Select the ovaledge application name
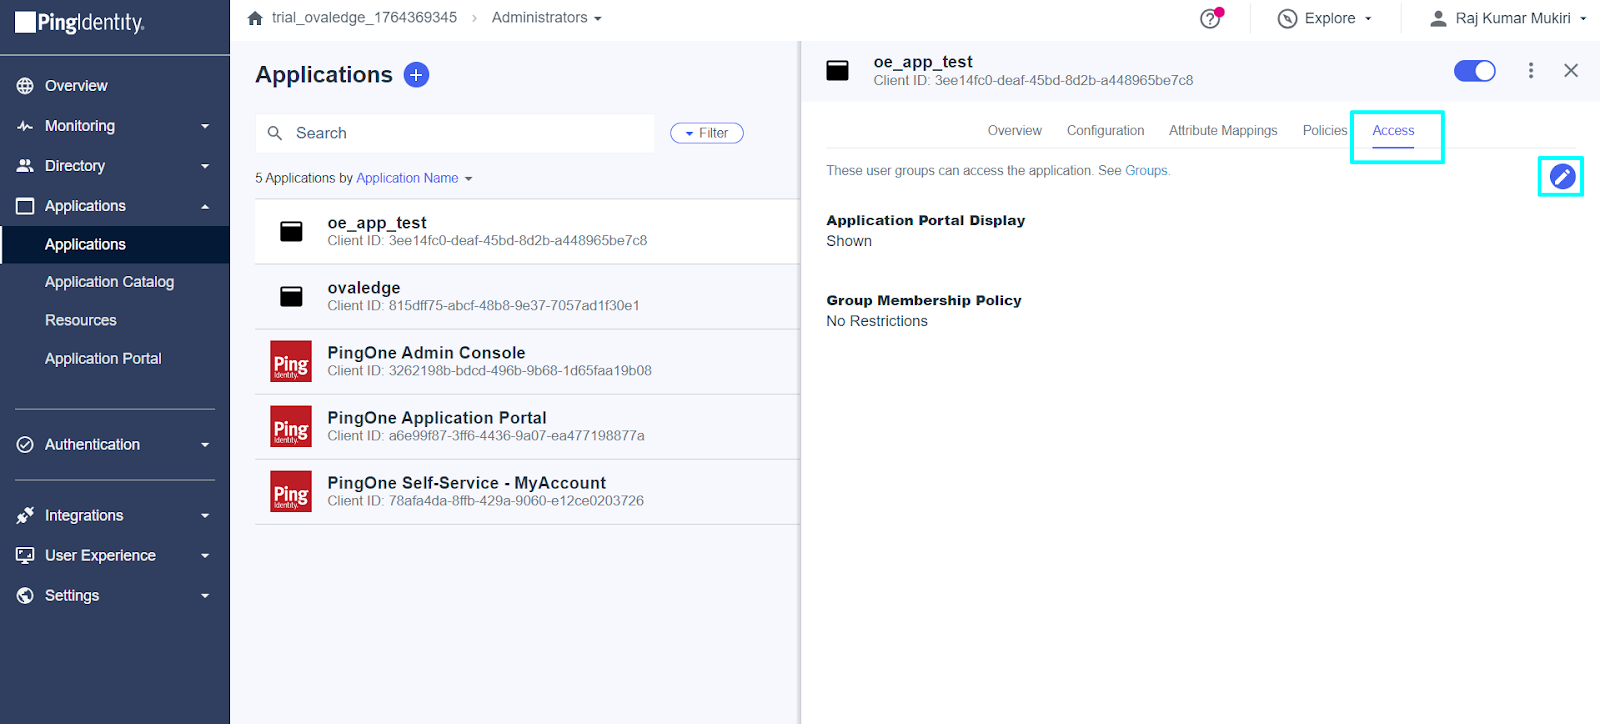 pos(364,288)
